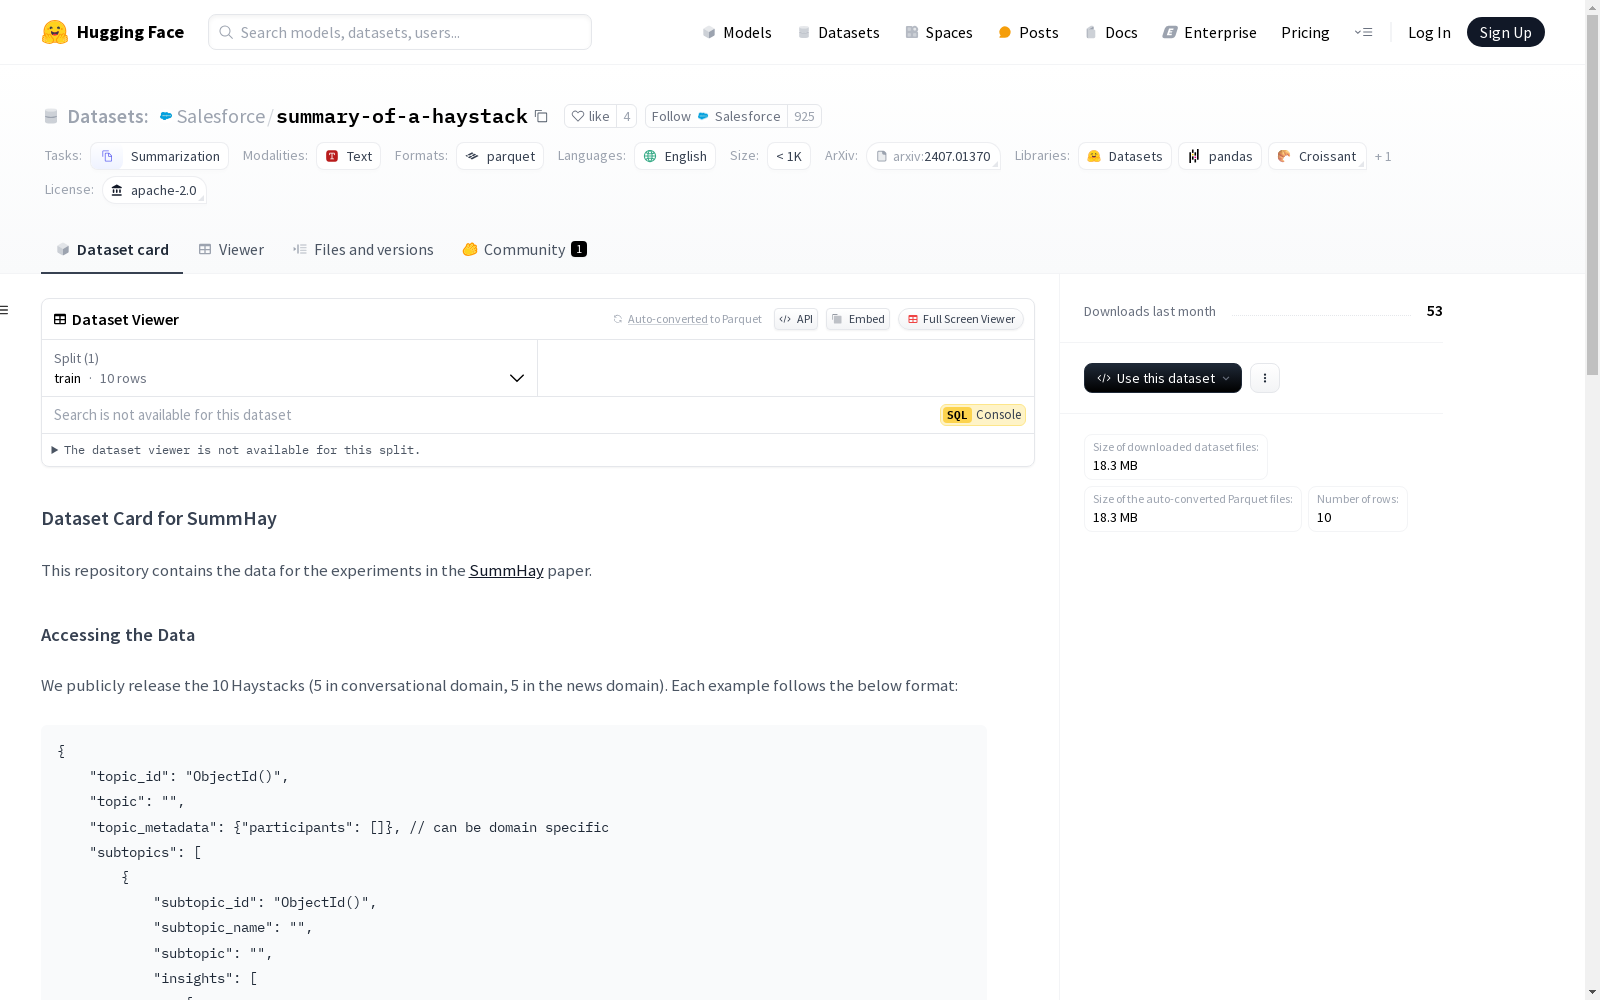
Task: Click the Embed button
Action: click(x=858, y=319)
